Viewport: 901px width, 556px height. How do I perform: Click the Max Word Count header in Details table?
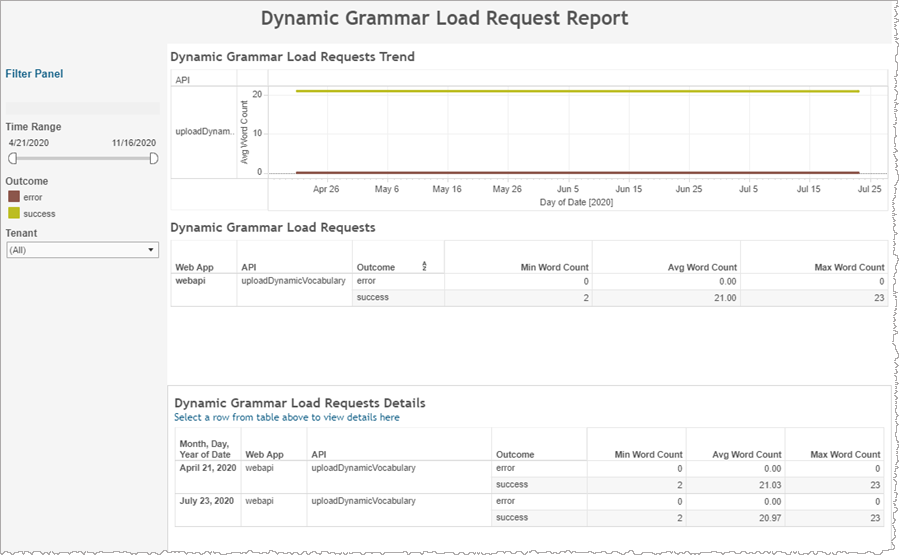pyautogui.click(x=845, y=454)
